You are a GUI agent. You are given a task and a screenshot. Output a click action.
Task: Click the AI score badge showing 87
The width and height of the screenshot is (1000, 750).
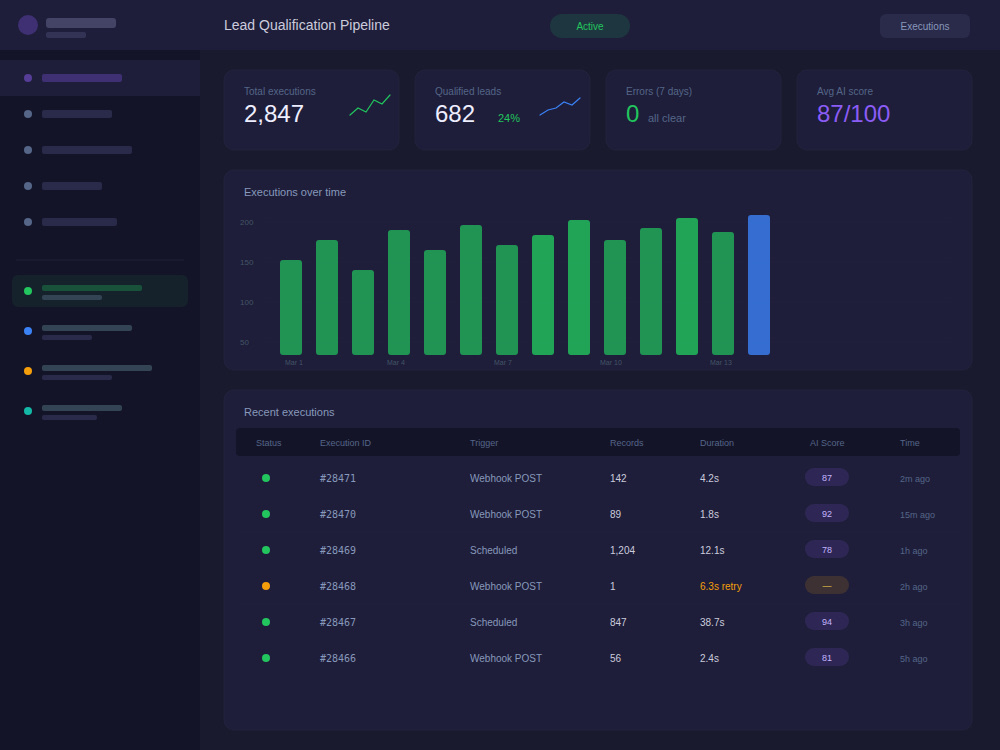tap(827, 478)
